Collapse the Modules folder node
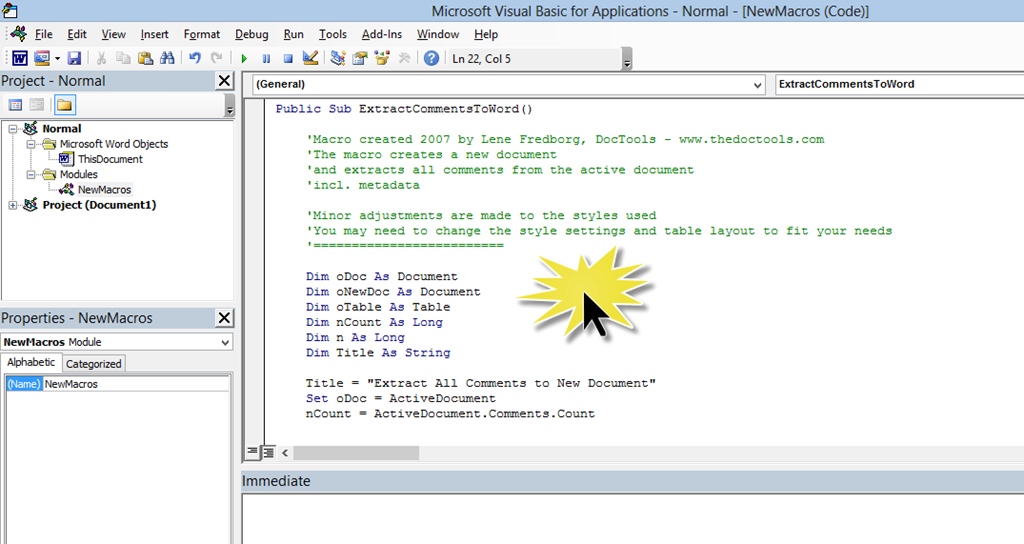 (30, 174)
